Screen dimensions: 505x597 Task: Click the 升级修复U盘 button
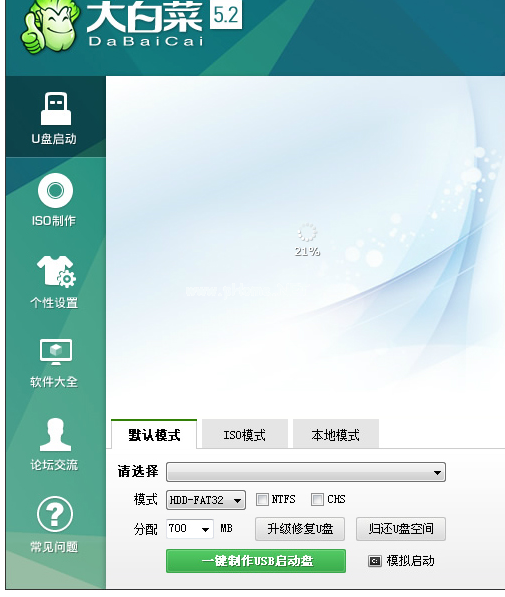coord(300,529)
